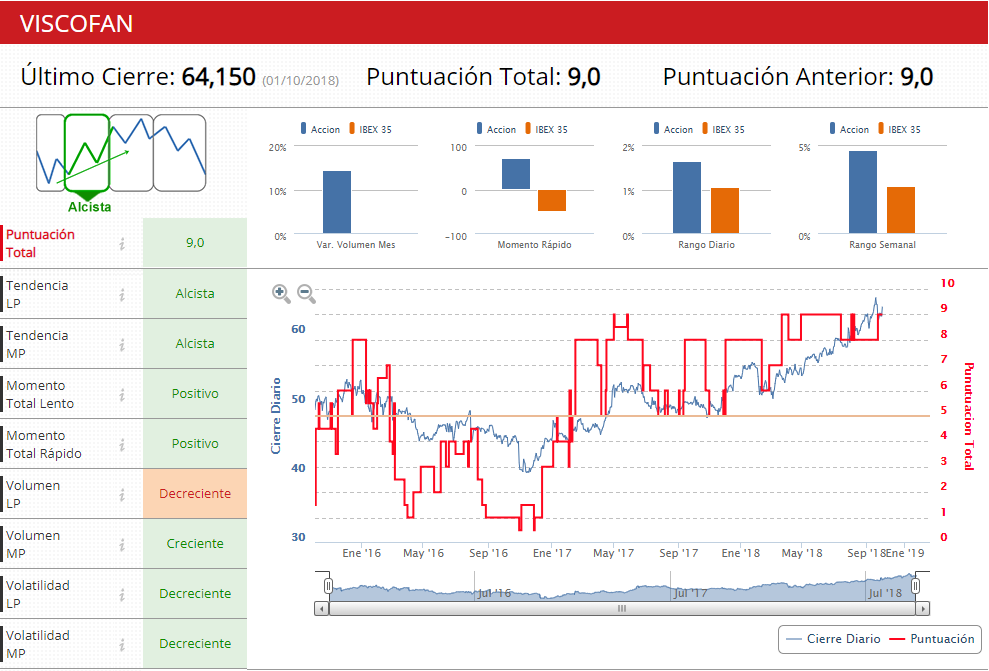The height and width of the screenshot is (671, 989).
Task: Click the right range handle of navigator
Action: [915, 586]
